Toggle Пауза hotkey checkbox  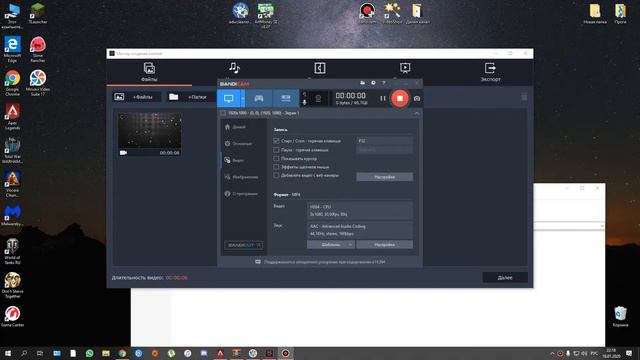pos(276,150)
